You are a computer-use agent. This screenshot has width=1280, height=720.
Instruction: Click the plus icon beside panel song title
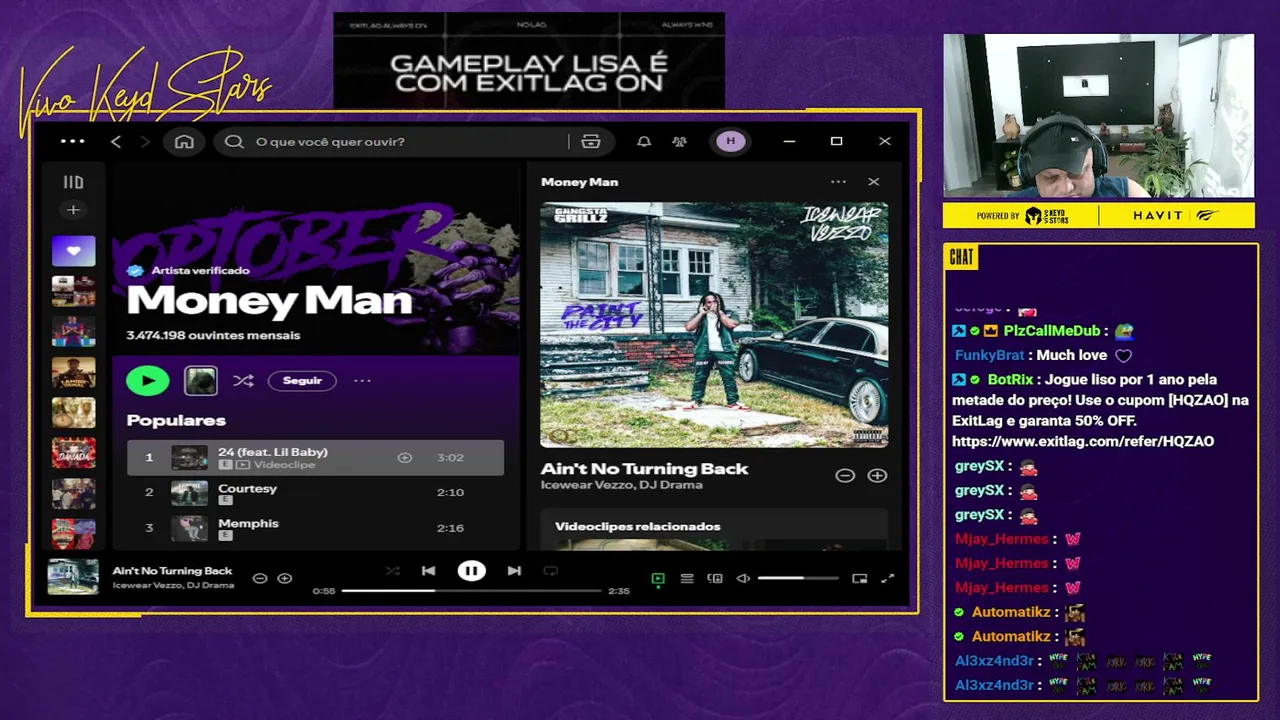(x=877, y=476)
